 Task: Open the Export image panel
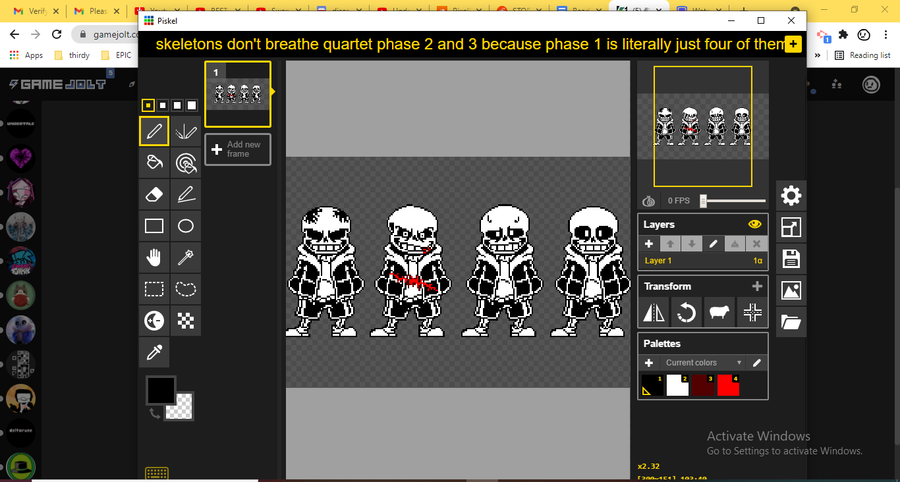[x=790, y=291]
